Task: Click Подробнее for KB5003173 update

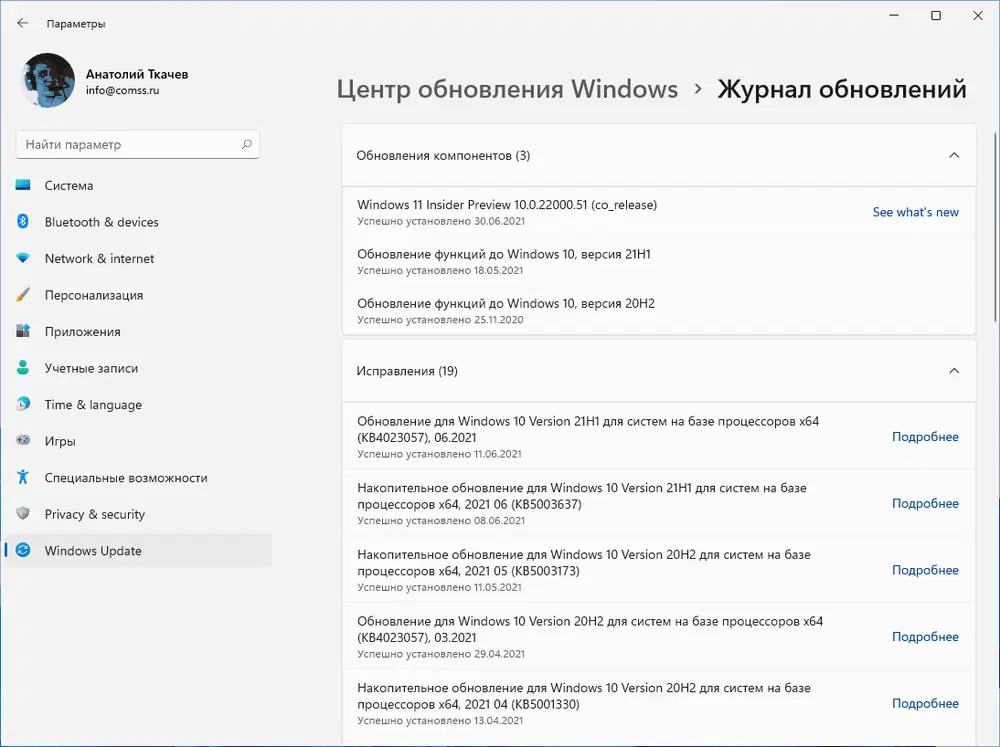Action: coord(925,570)
